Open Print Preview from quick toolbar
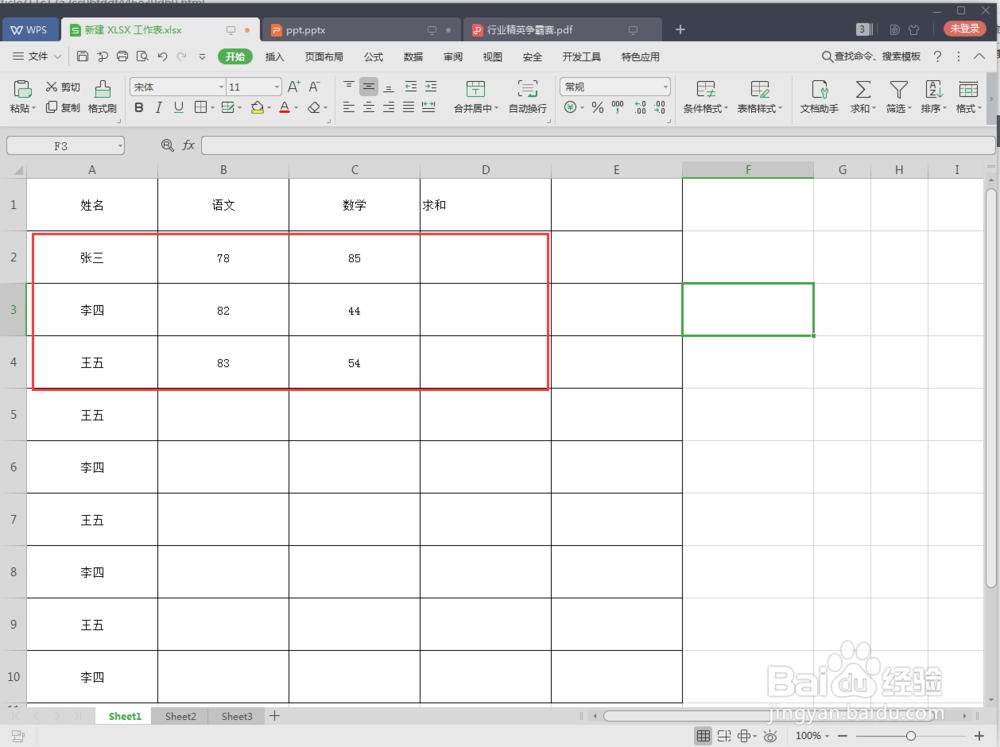 pos(142,57)
